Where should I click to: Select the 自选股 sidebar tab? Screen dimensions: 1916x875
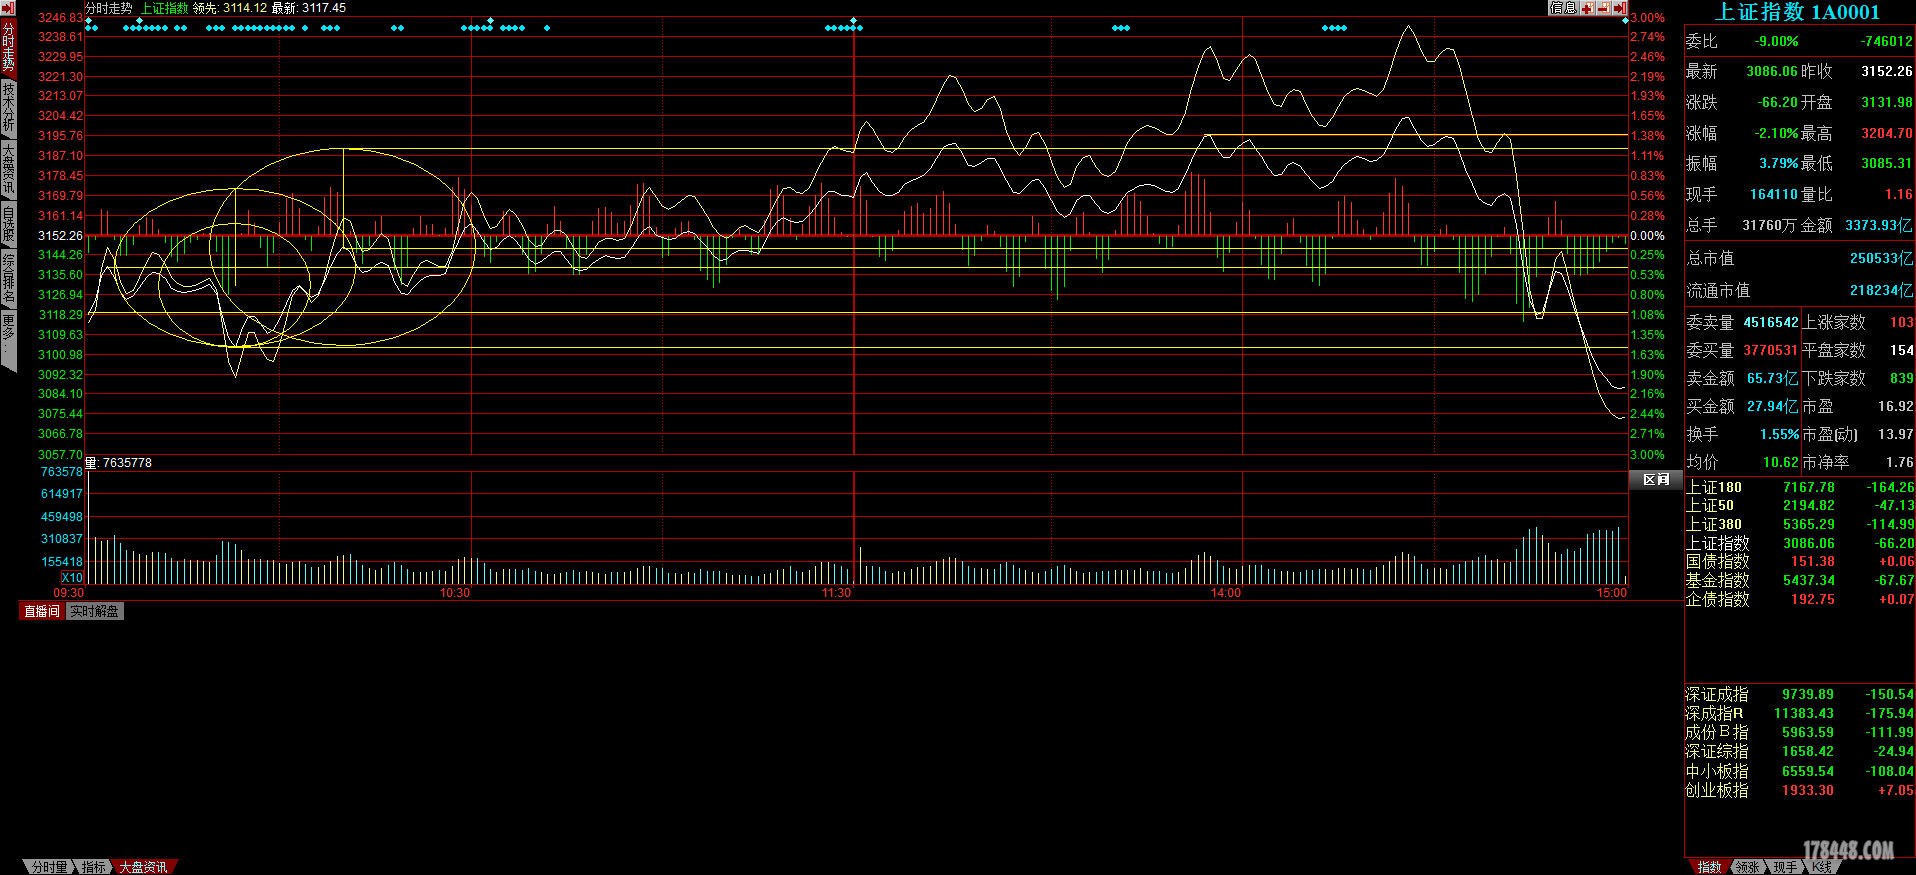8,224
